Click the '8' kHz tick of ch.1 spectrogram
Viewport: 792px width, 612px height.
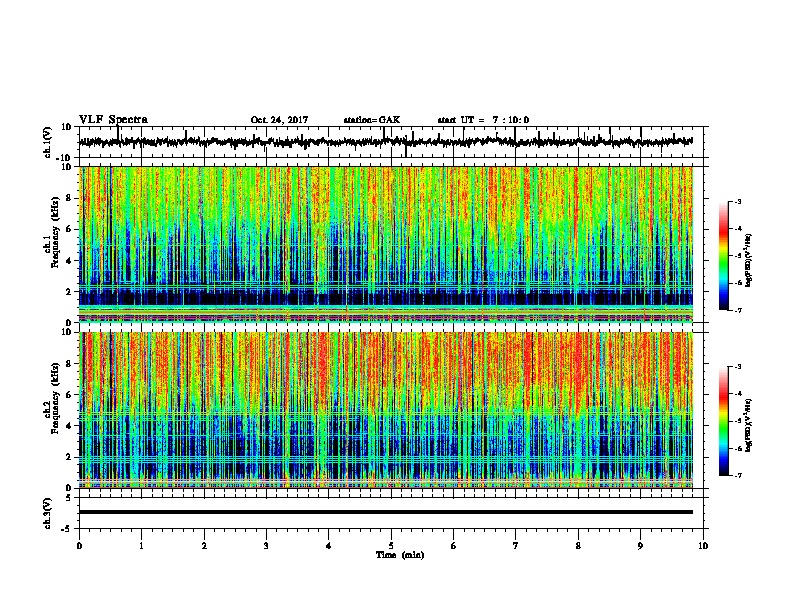pyautogui.click(x=70, y=198)
